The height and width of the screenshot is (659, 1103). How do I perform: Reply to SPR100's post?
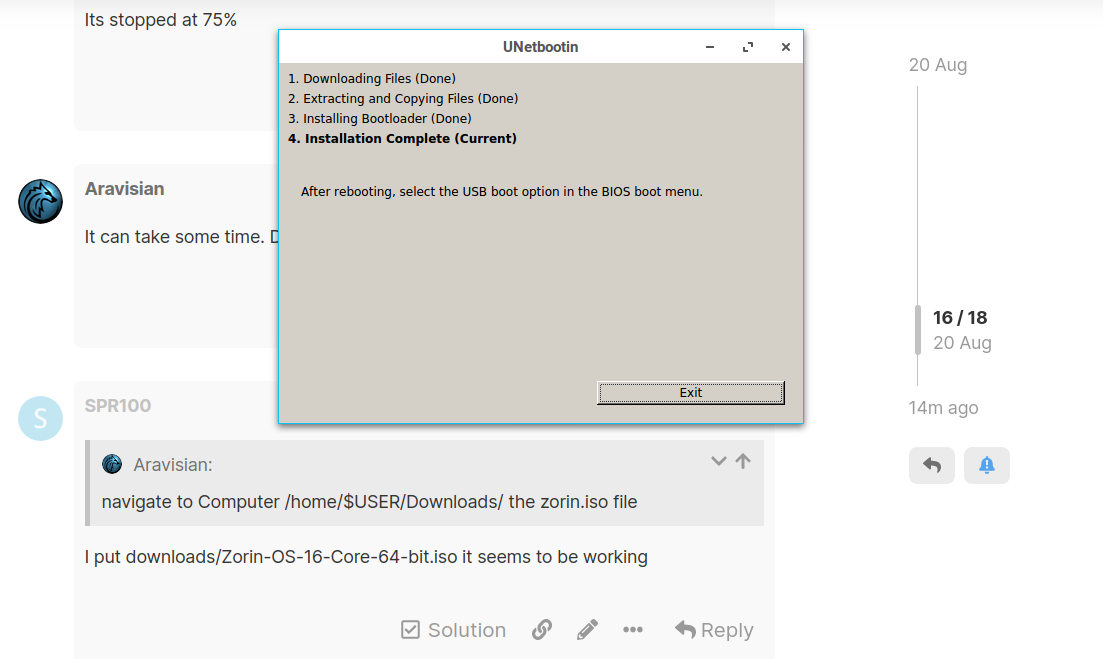(x=714, y=629)
